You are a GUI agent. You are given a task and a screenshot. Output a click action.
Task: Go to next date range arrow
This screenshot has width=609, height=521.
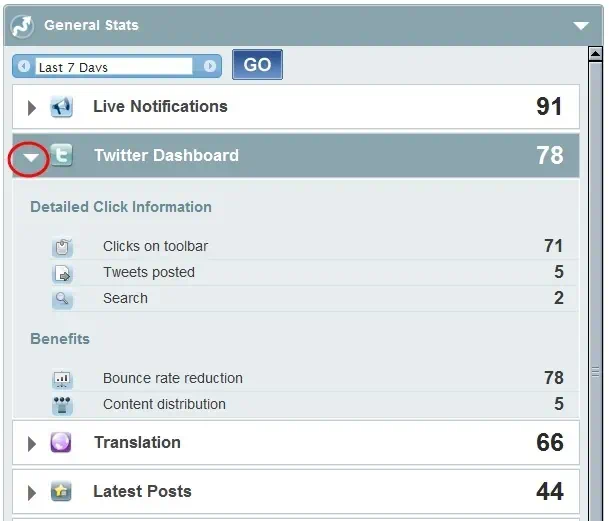pos(210,66)
